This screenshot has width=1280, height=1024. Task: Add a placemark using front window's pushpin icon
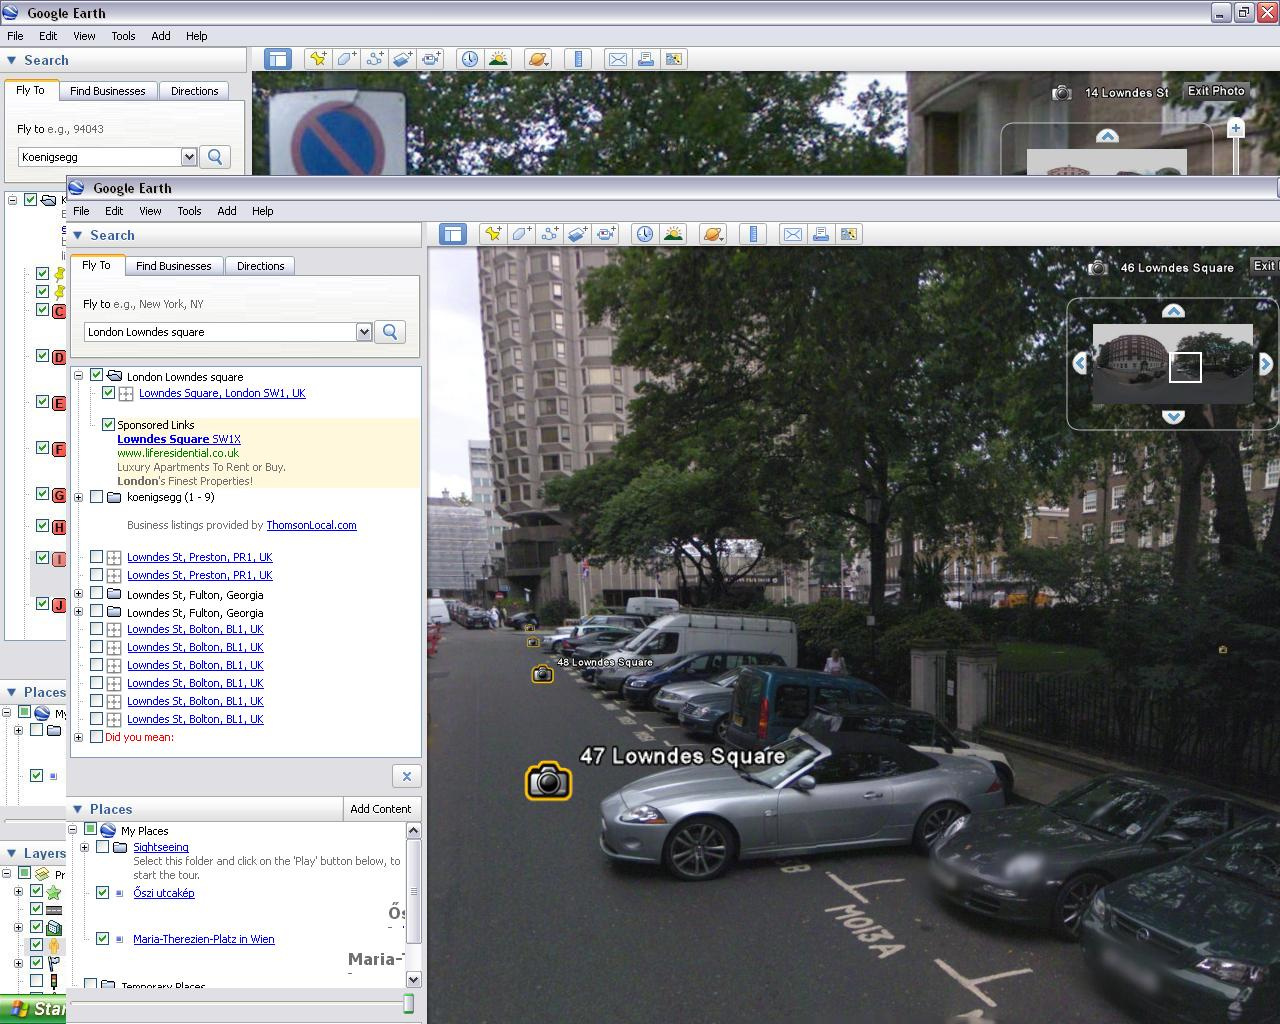(x=493, y=234)
